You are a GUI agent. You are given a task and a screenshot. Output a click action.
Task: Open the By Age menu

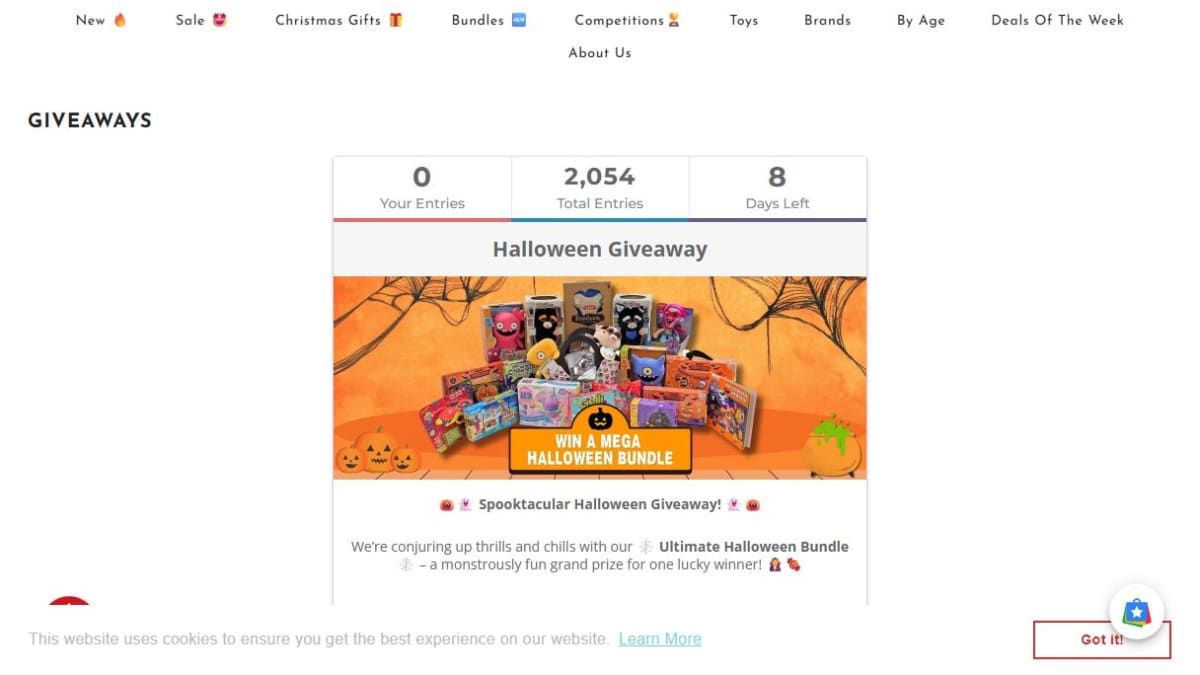coord(921,20)
